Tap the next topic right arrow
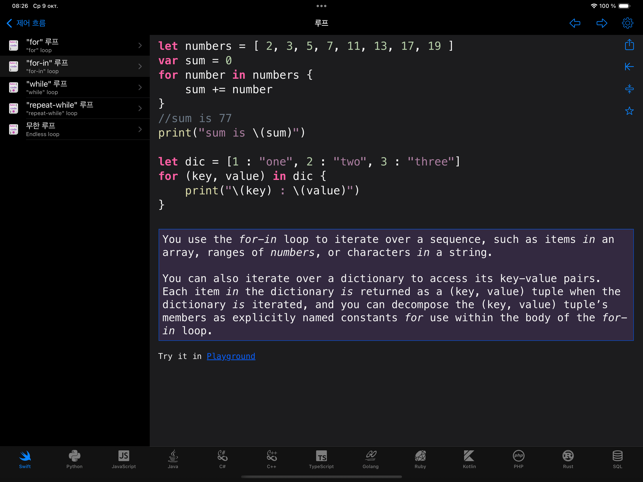The image size is (643, 482). (x=601, y=23)
